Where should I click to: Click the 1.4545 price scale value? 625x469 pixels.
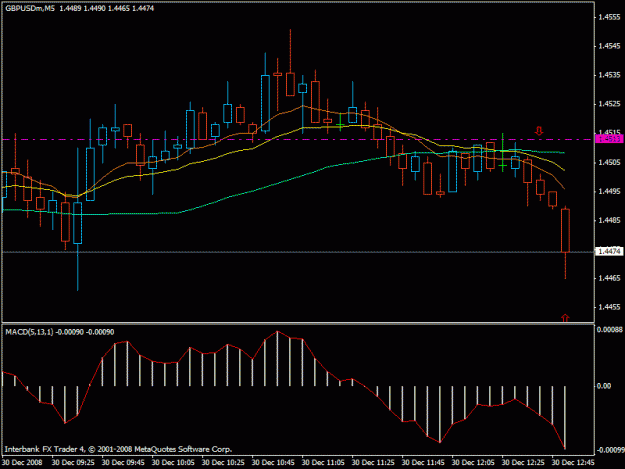click(x=609, y=46)
